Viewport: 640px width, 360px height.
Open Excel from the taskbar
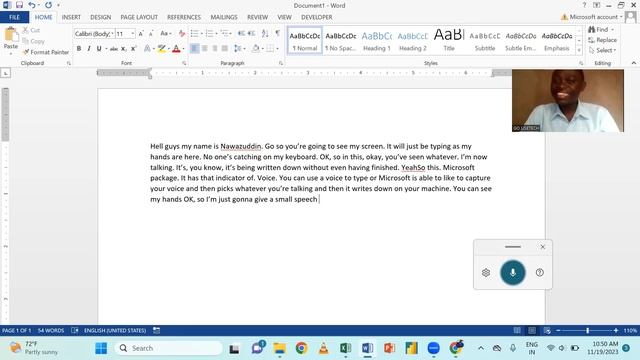coord(345,348)
